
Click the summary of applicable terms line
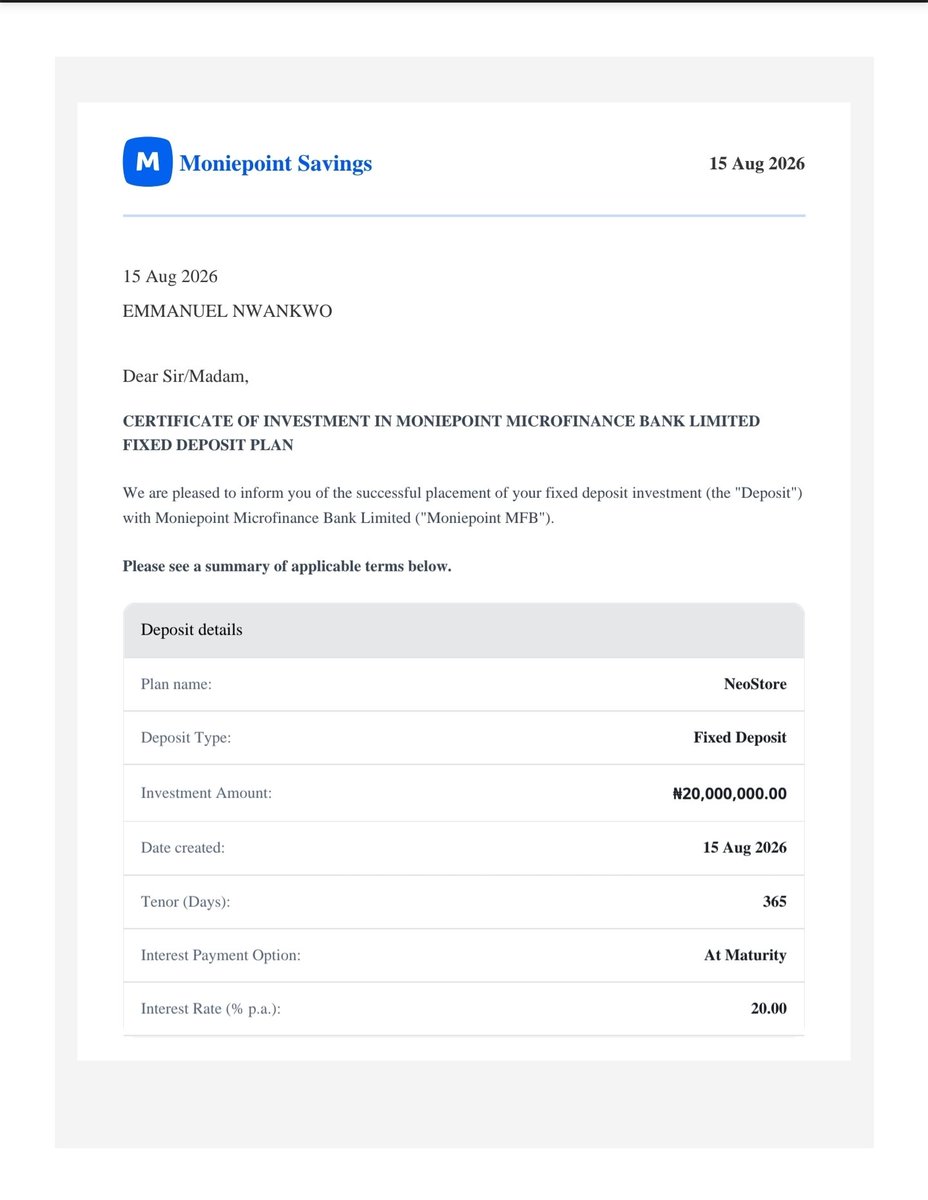tap(287, 566)
